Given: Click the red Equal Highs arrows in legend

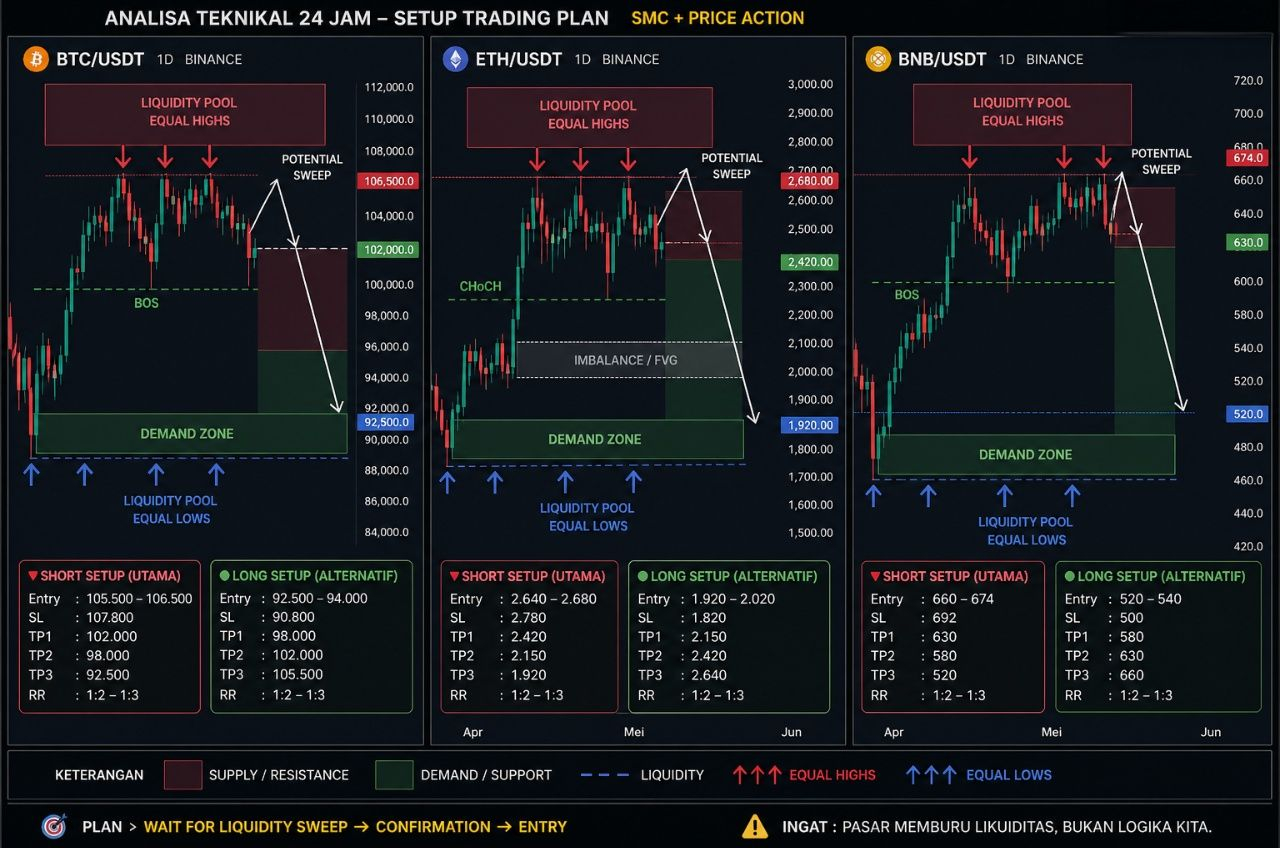Looking at the screenshot, I should click(755, 774).
